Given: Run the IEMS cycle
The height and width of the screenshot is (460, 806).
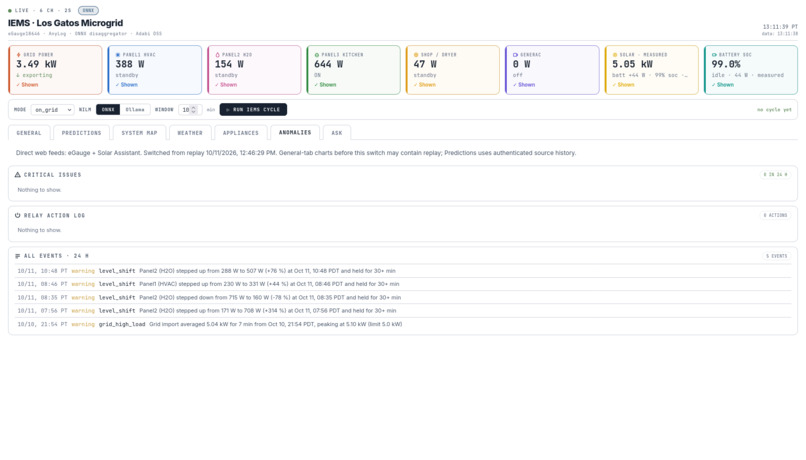Looking at the screenshot, I should coord(253,109).
